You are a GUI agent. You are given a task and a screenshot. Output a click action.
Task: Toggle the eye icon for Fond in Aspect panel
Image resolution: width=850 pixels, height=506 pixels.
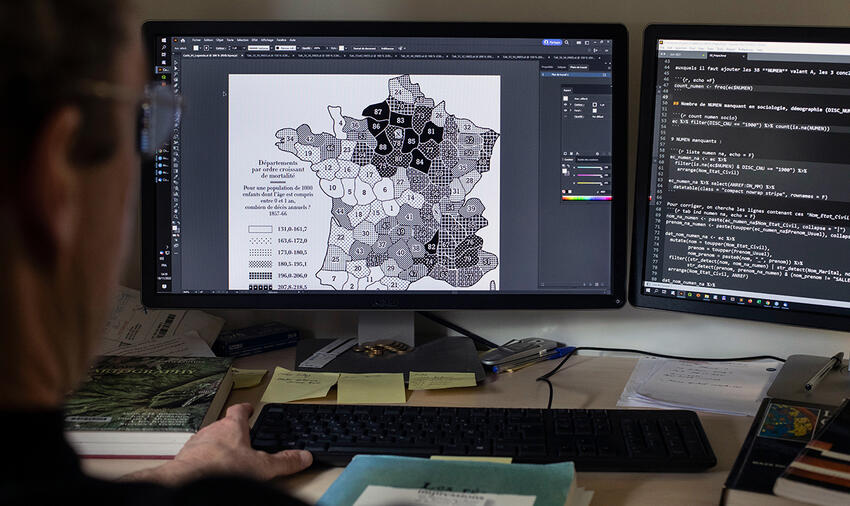click(x=565, y=111)
